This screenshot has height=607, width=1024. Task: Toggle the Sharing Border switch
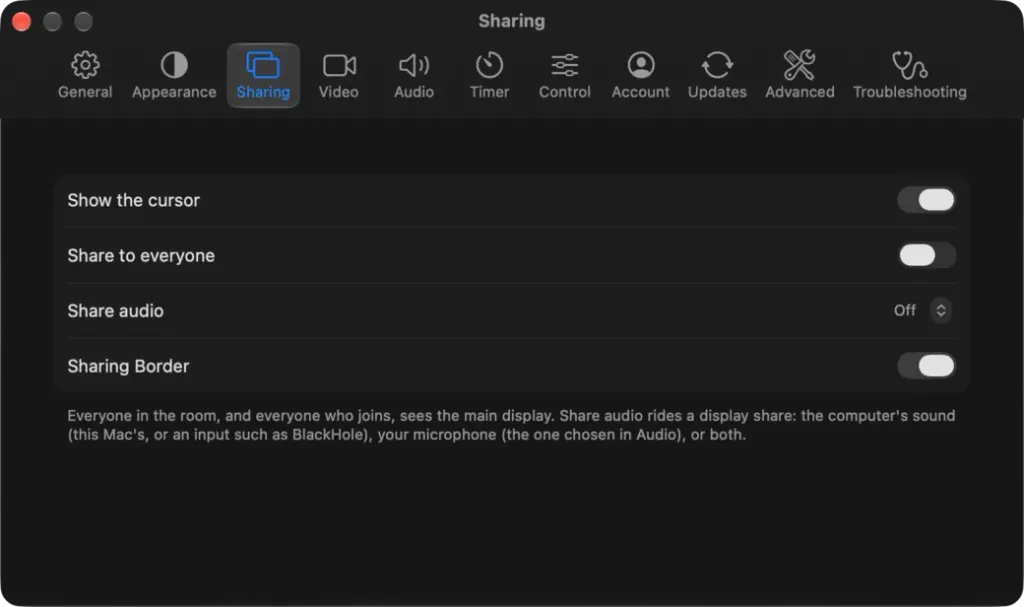[x=926, y=366]
